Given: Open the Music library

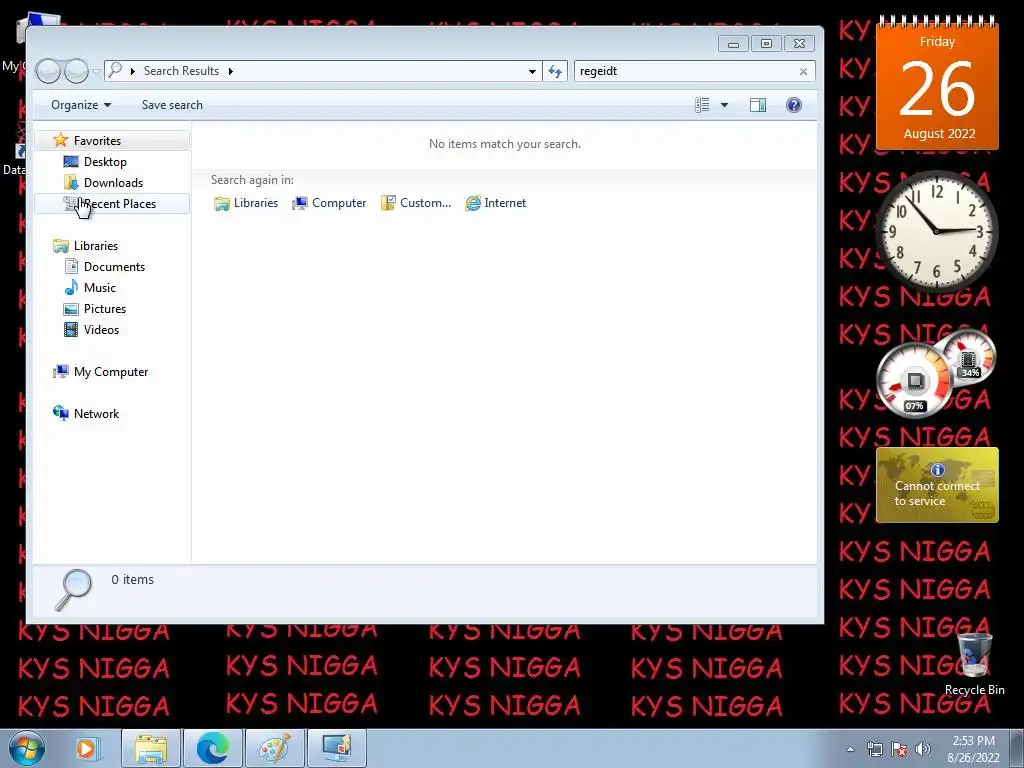Looking at the screenshot, I should pyautogui.click(x=99, y=287).
